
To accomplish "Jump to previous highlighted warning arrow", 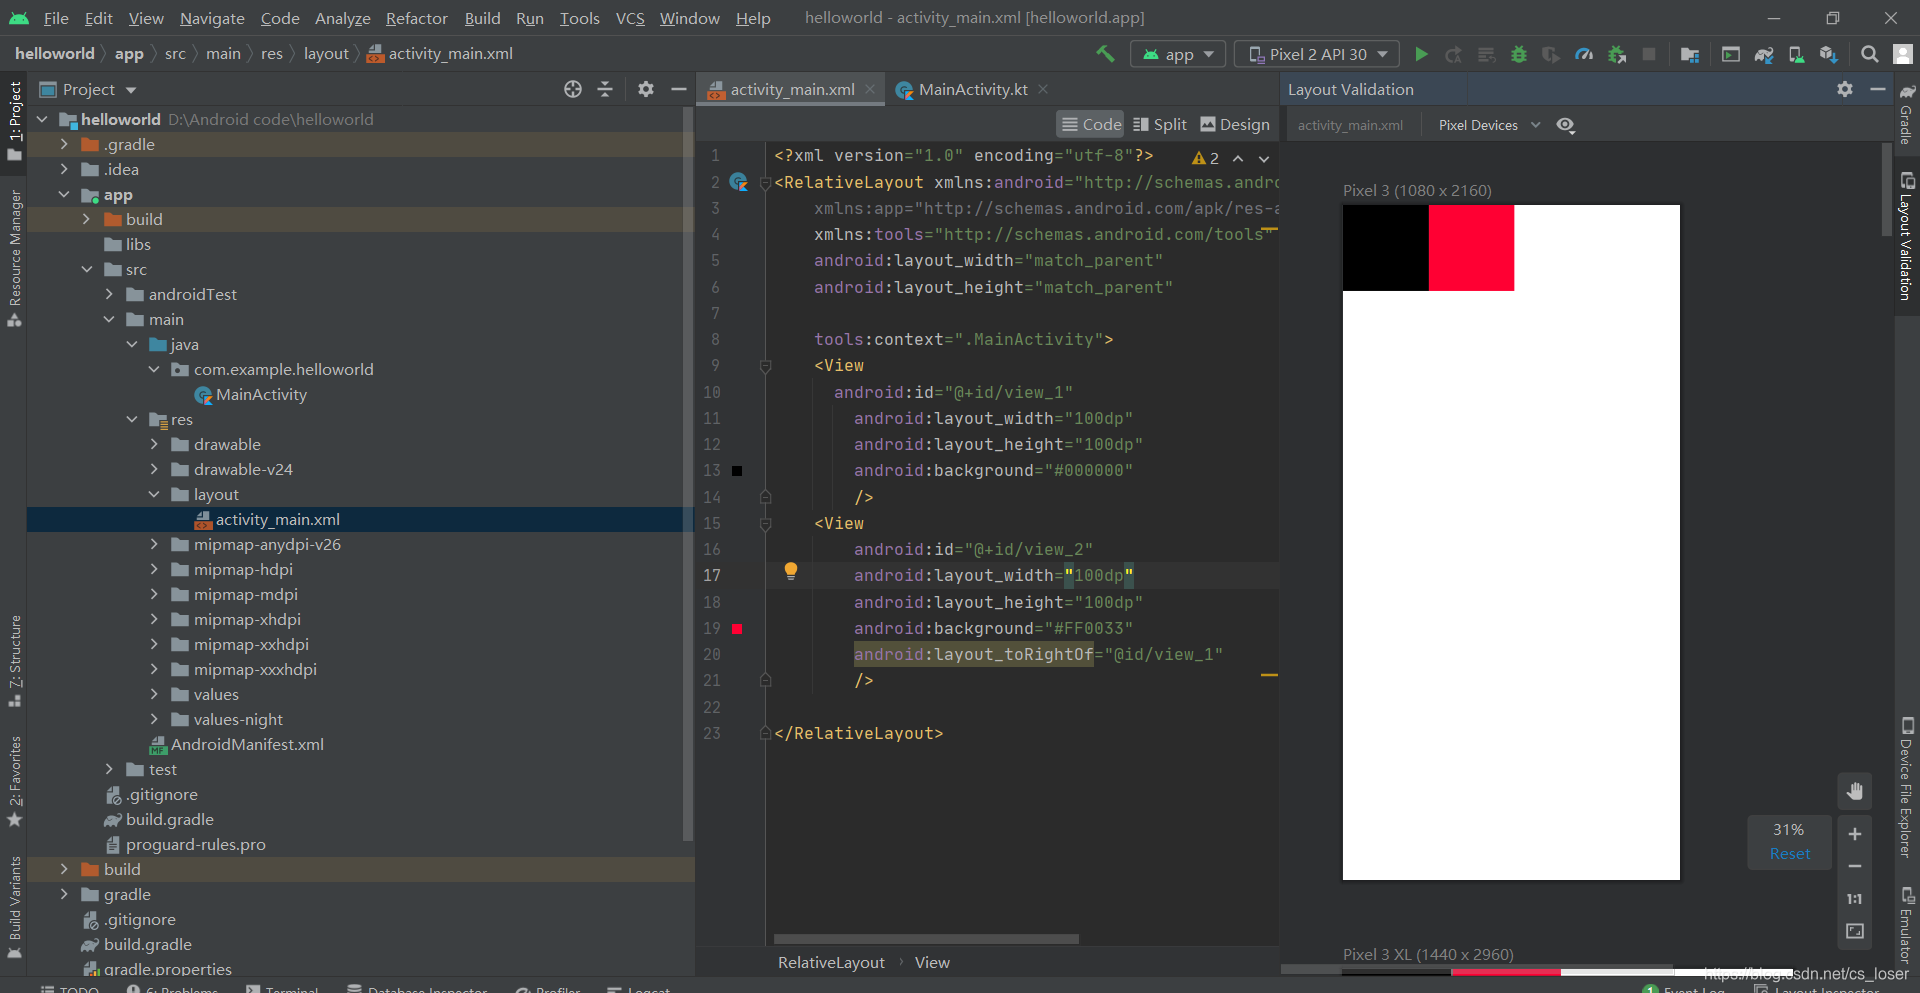I will click(1238, 158).
